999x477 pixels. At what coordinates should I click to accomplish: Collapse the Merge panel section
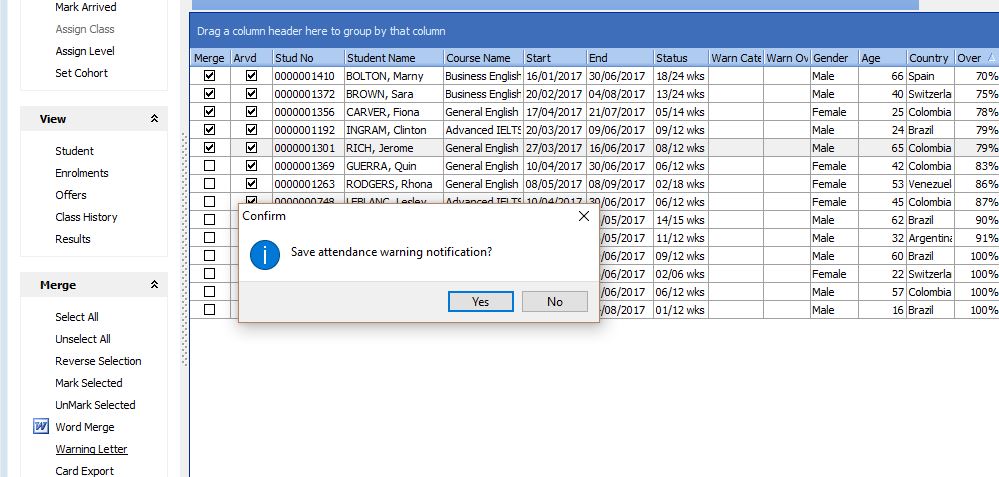(154, 285)
